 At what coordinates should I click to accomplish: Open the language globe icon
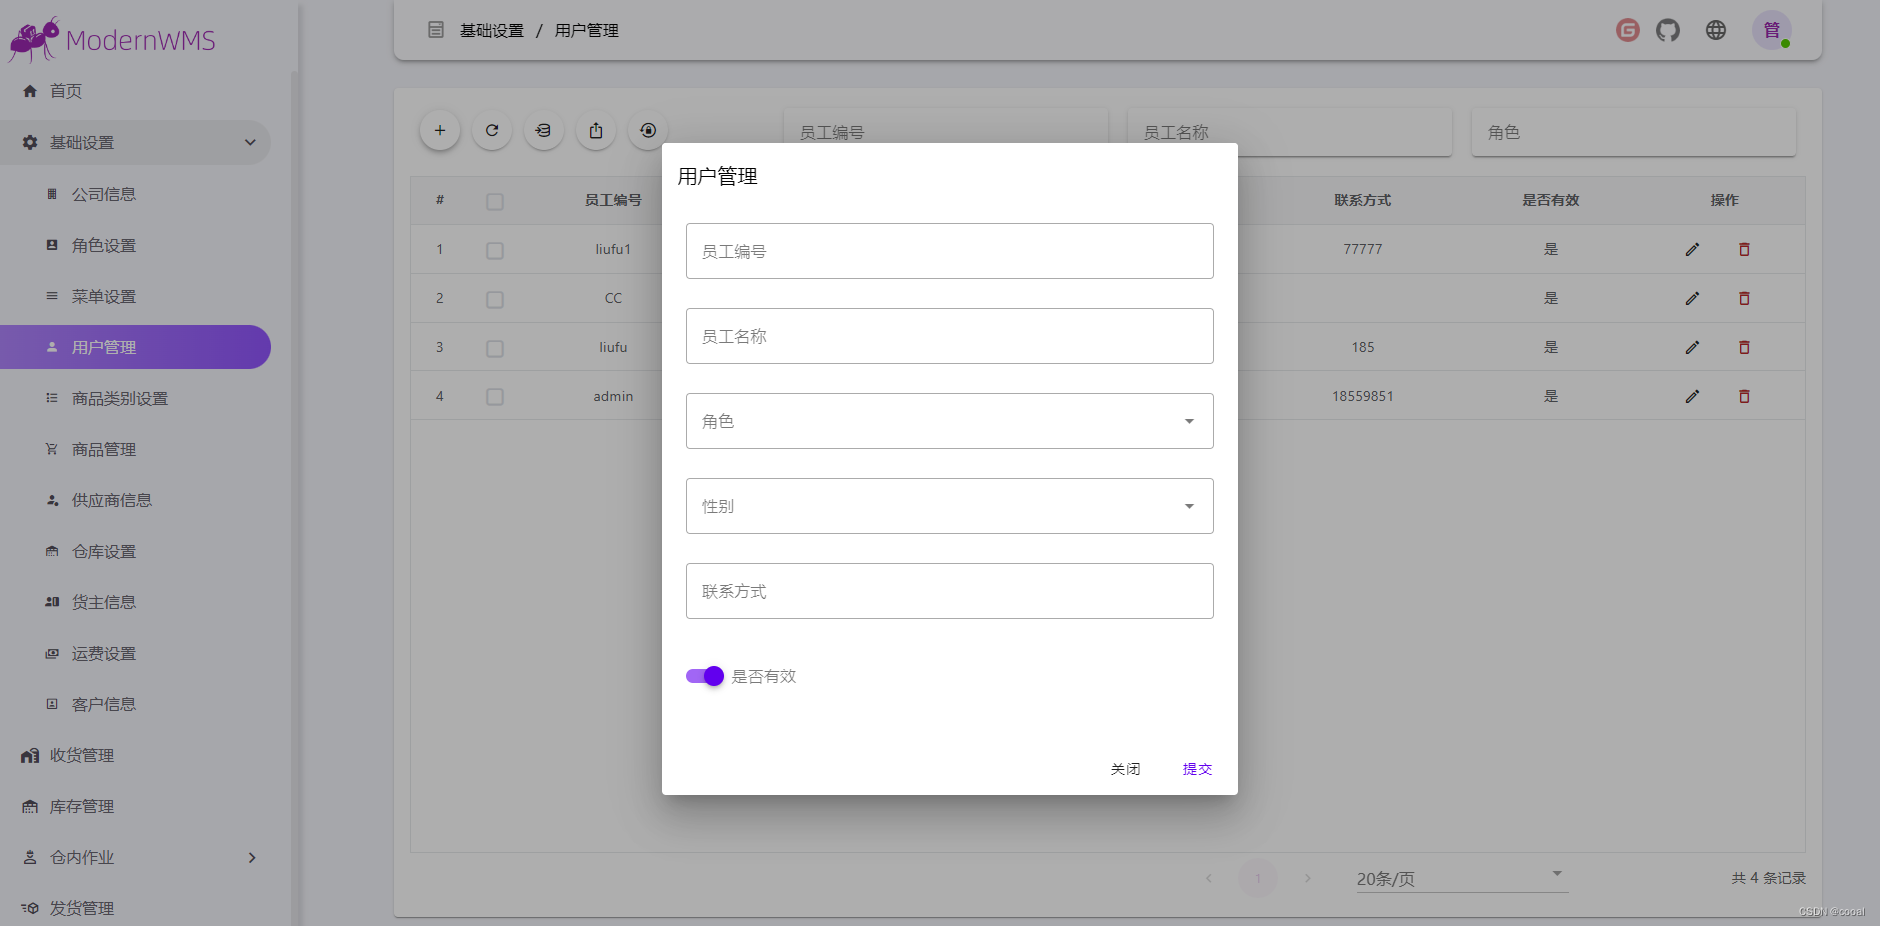coord(1716,30)
